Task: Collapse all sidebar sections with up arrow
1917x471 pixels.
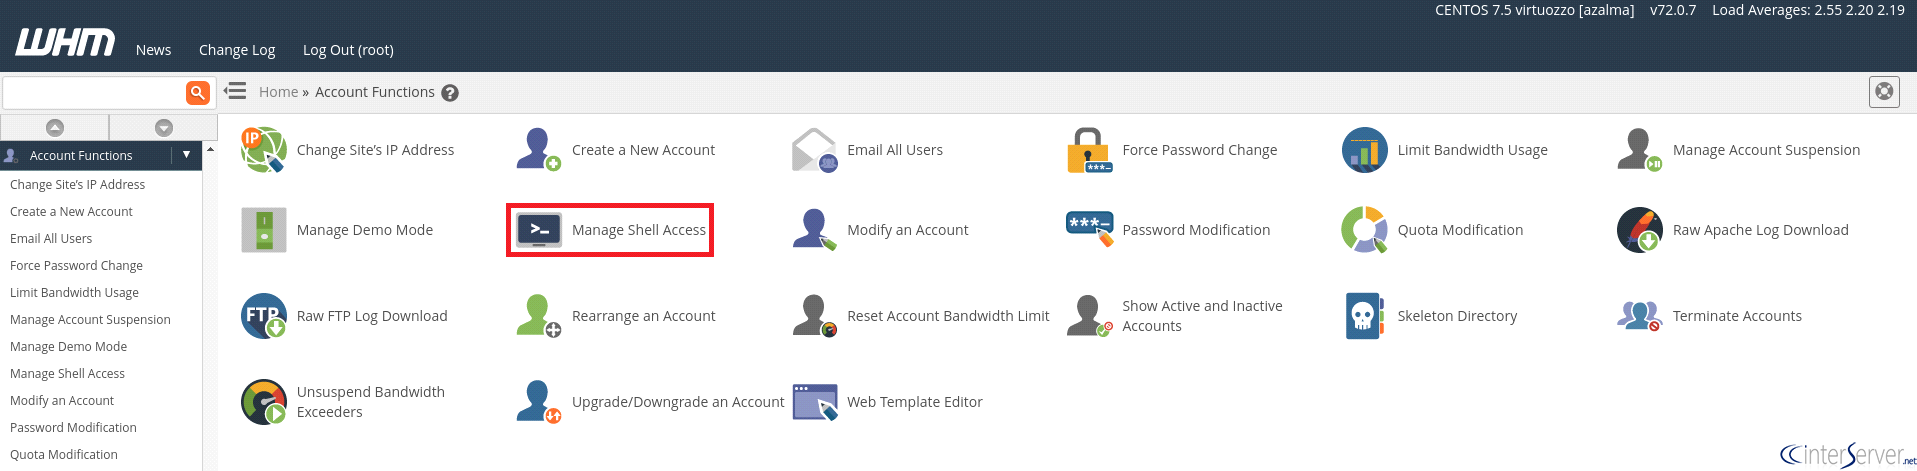Action: [x=55, y=127]
